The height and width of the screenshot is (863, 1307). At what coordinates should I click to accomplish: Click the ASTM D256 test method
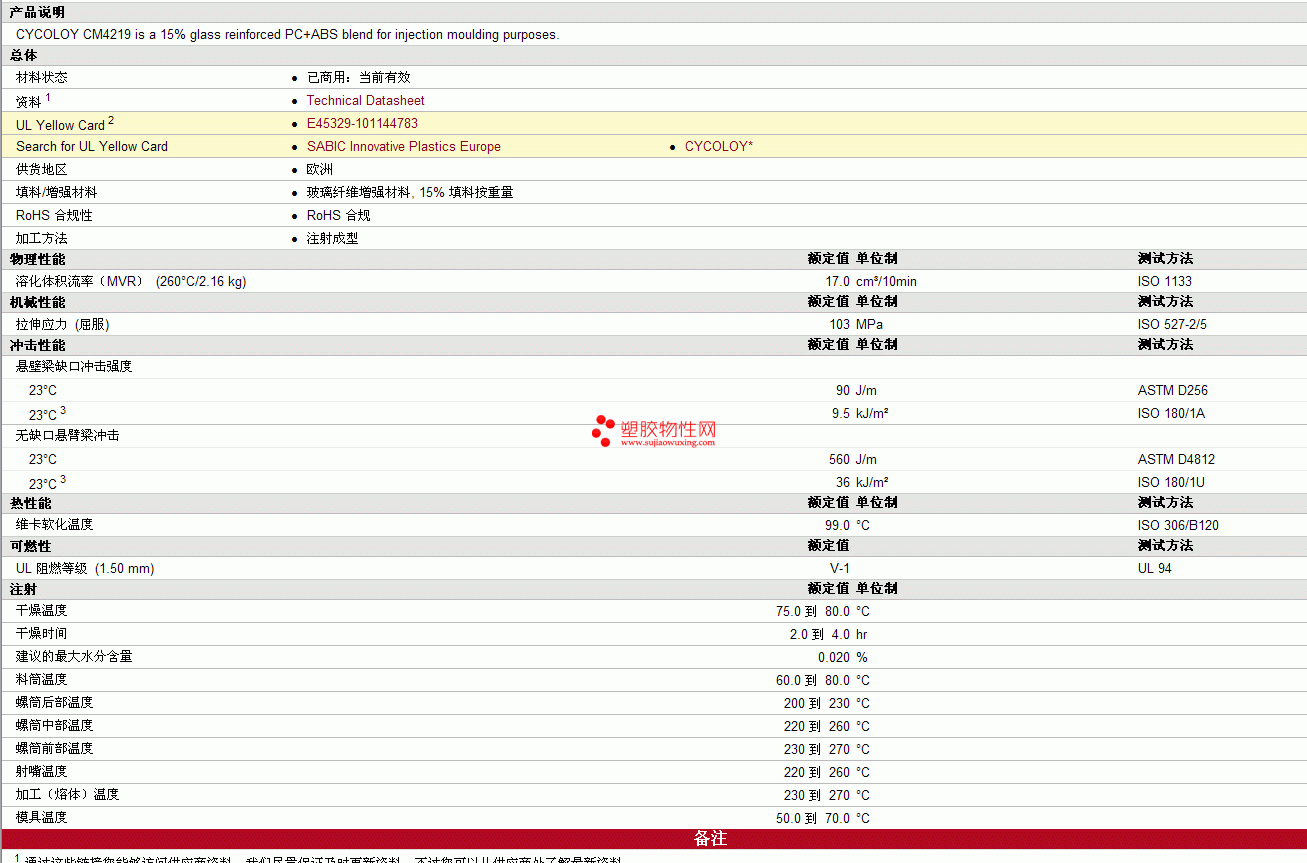point(1173,390)
